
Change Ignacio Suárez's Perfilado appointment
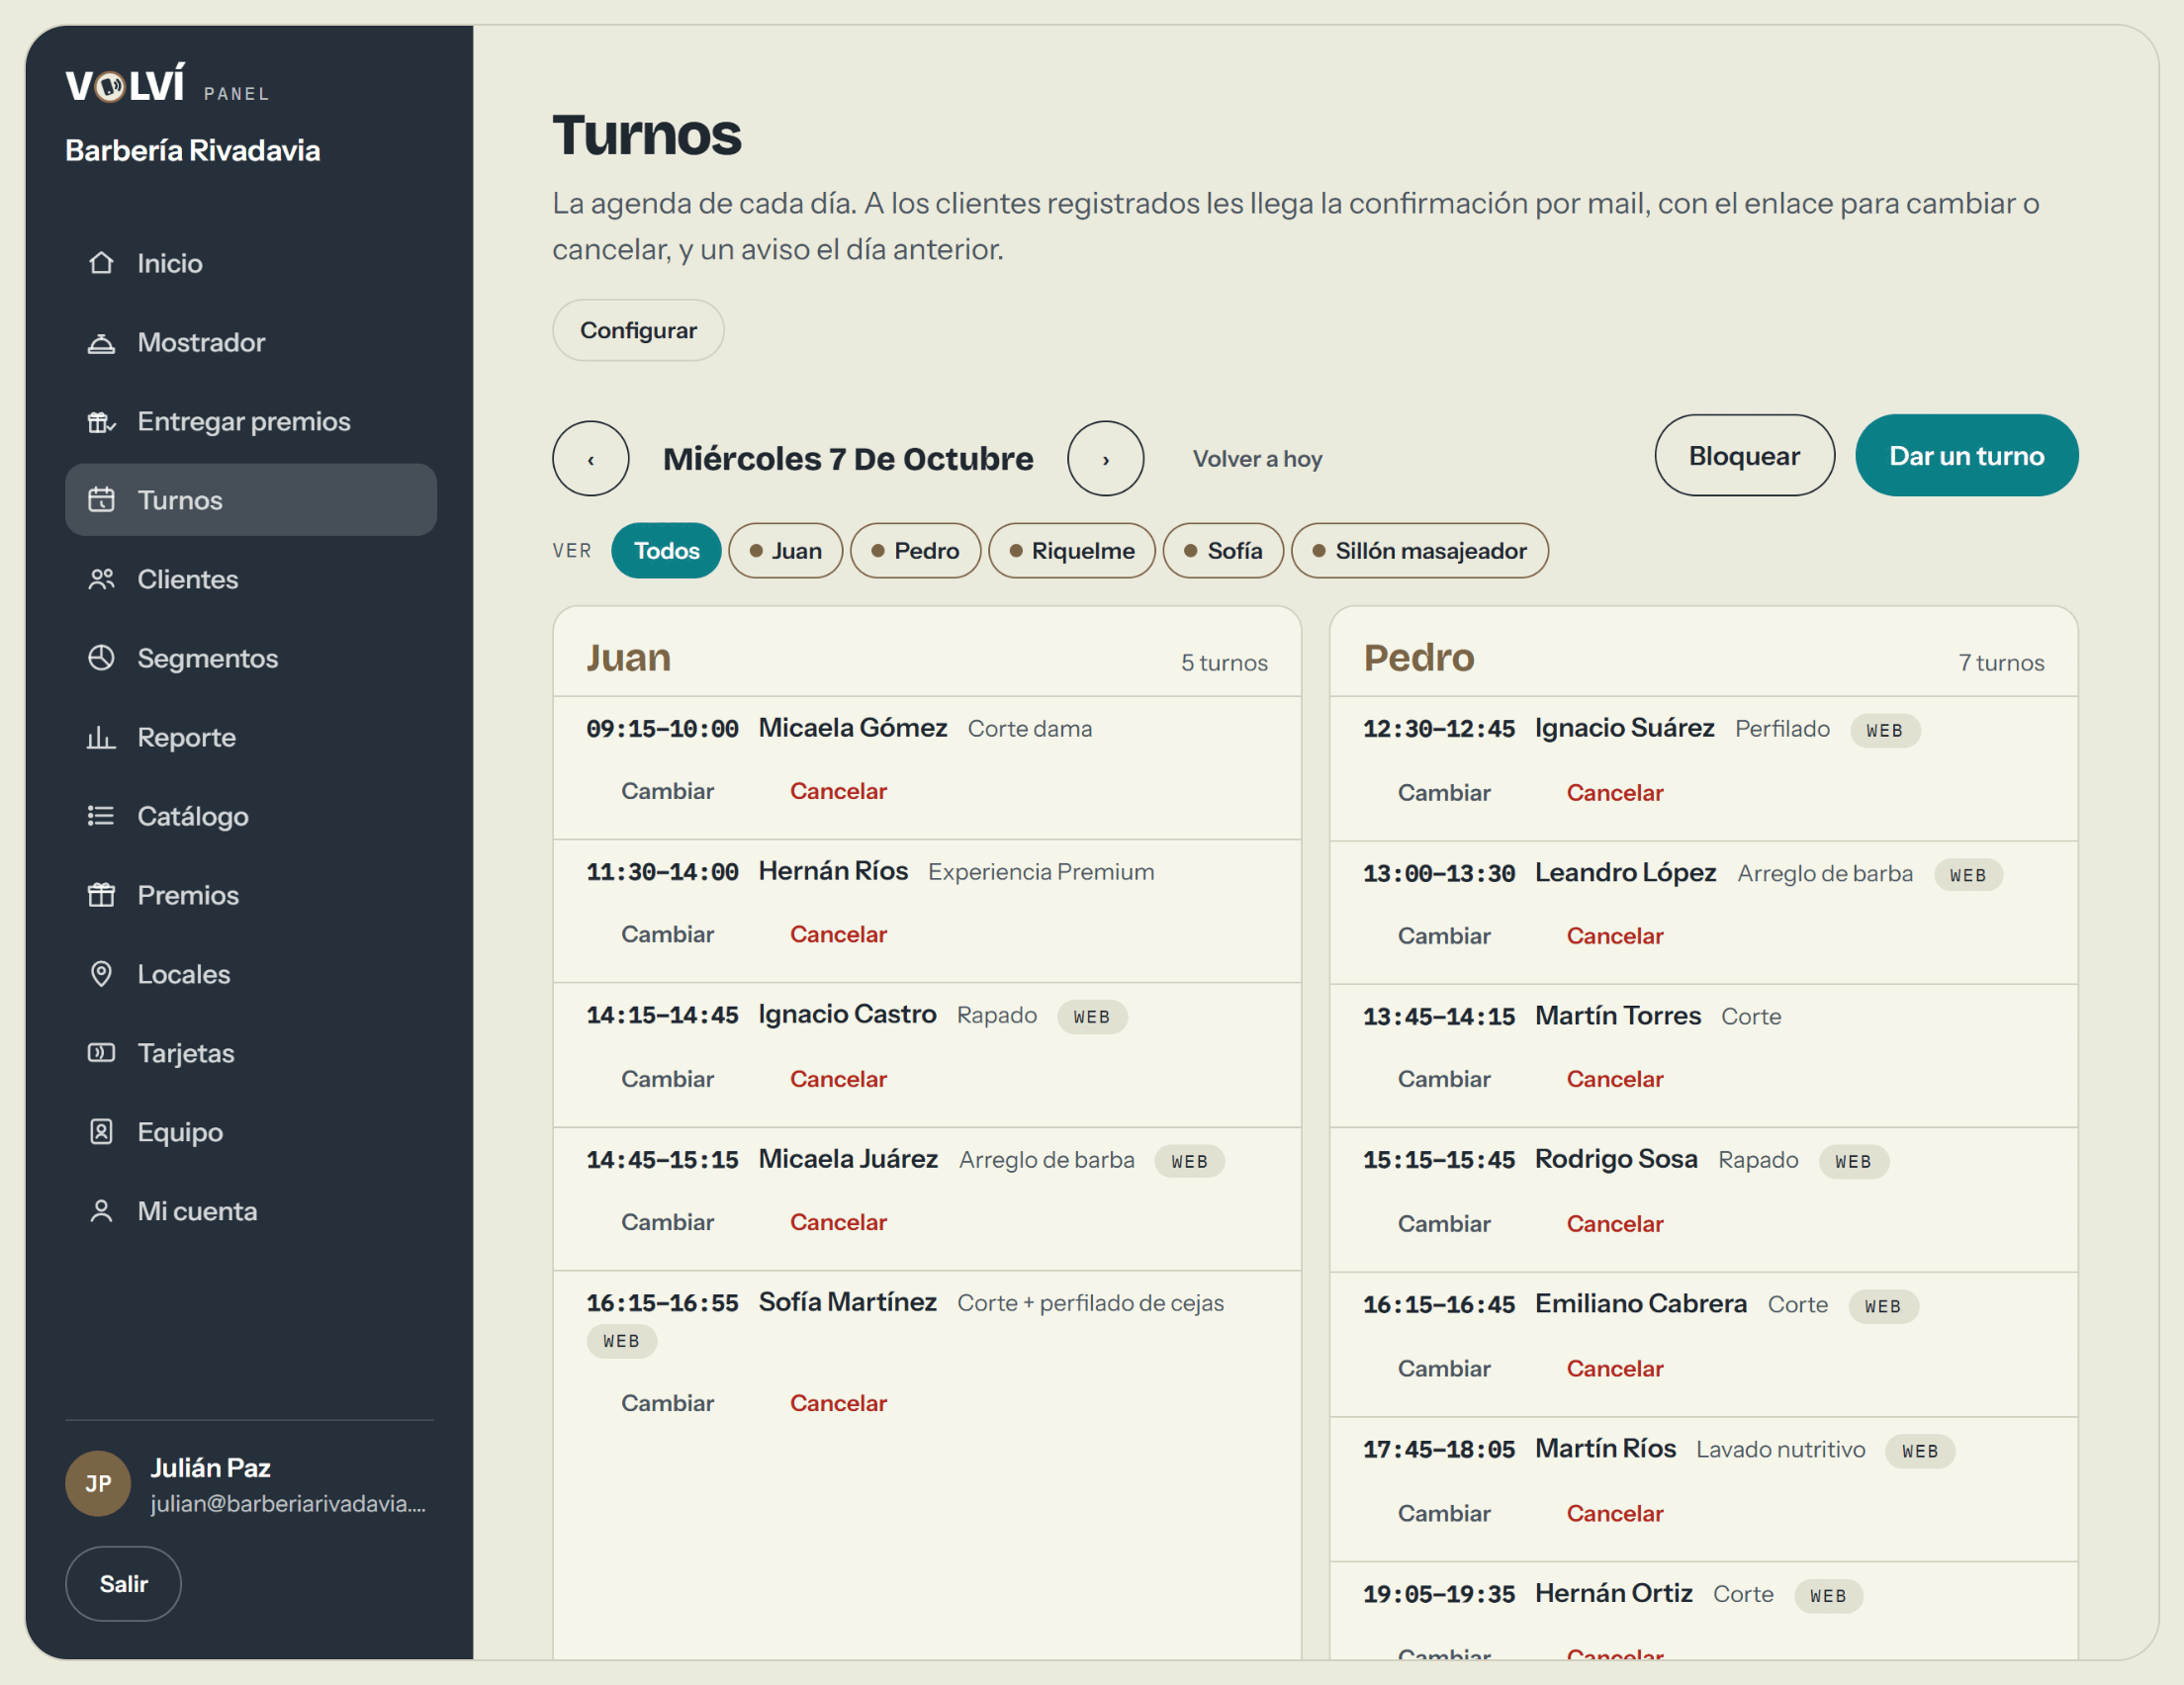pyautogui.click(x=1444, y=793)
